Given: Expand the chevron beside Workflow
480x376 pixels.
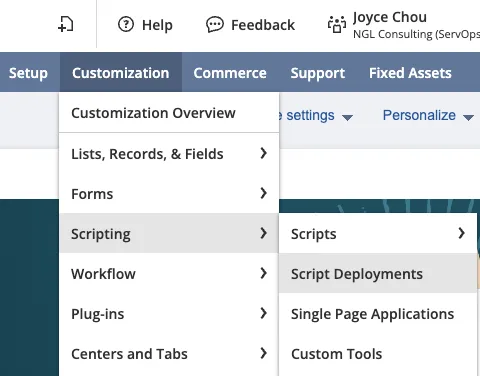Looking at the screenshot, I should [x=264, y=273].
